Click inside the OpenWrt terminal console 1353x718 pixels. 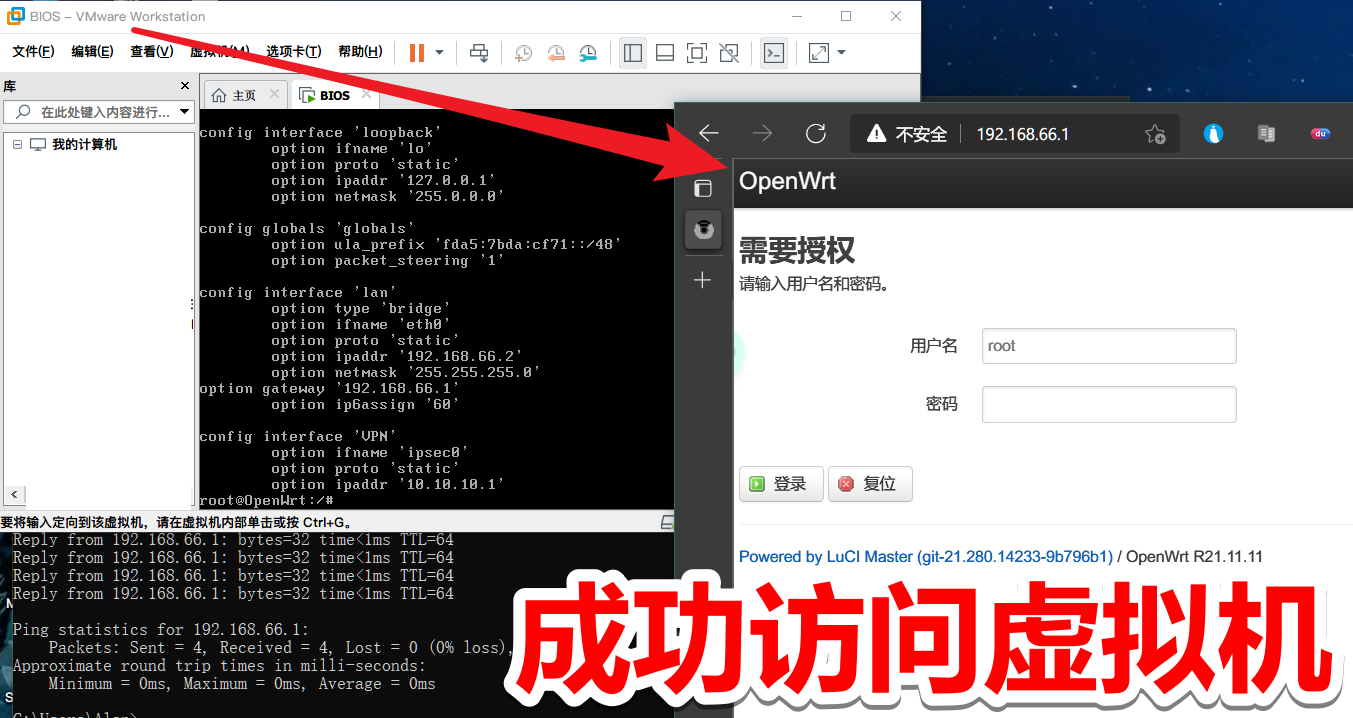coord(435,310)
